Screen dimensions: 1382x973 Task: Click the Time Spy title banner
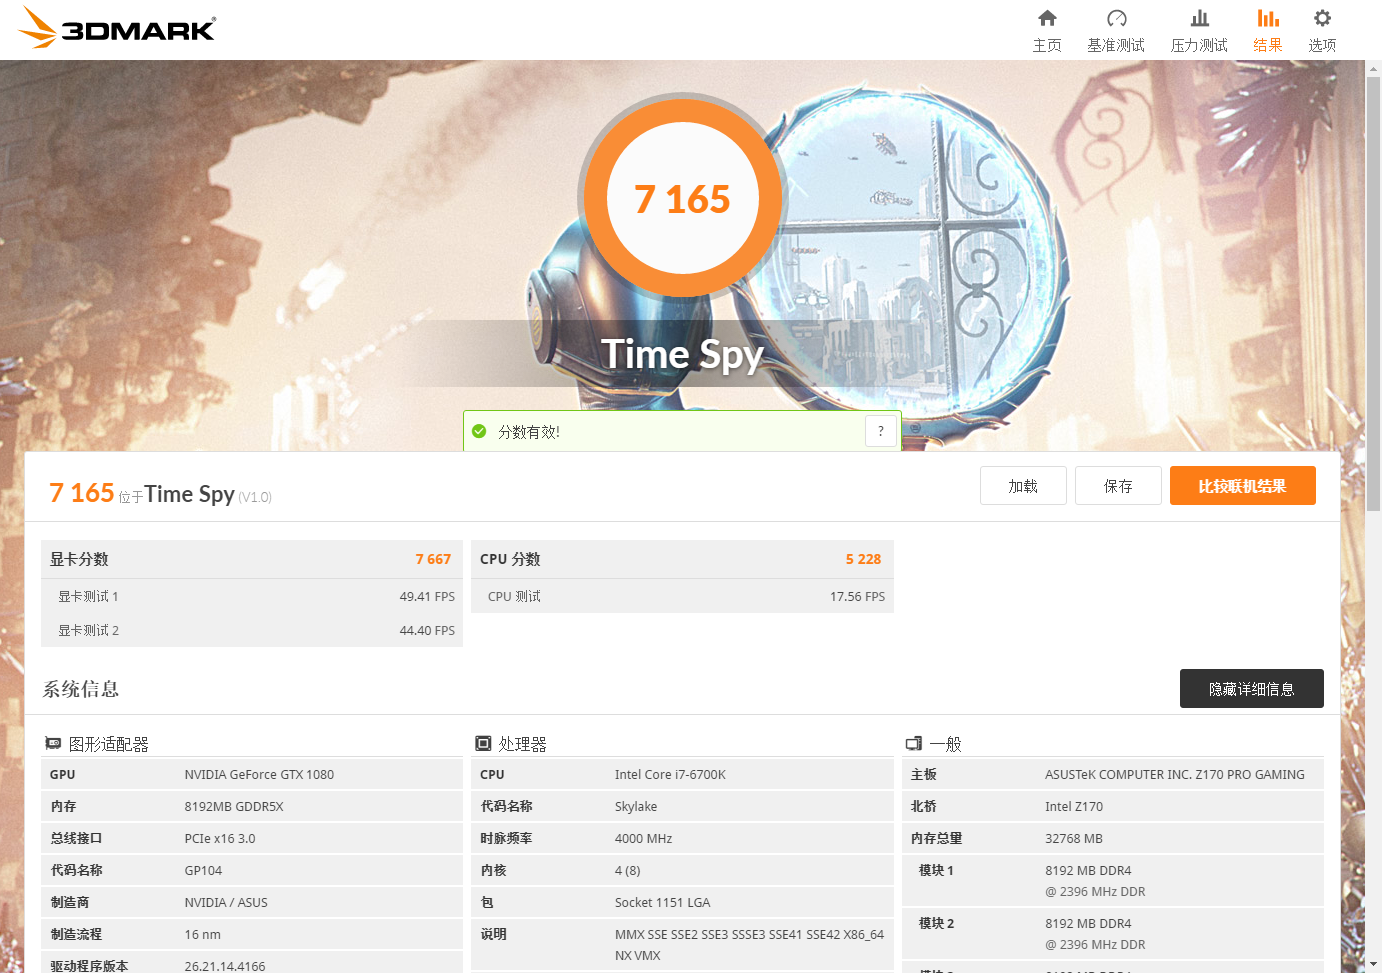pos(682,354)
